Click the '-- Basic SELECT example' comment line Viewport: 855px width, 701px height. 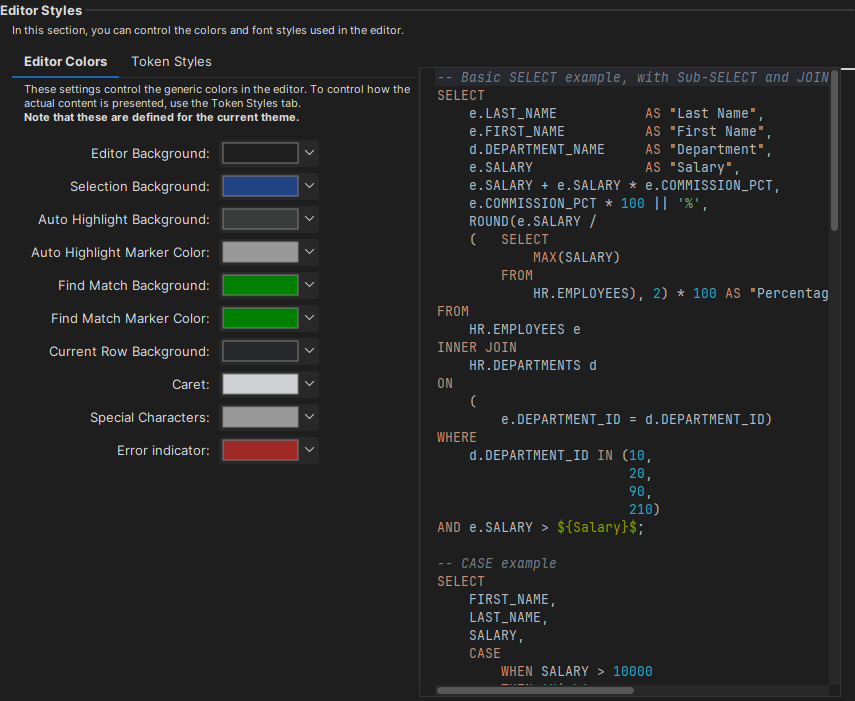[x=633, y=77]
